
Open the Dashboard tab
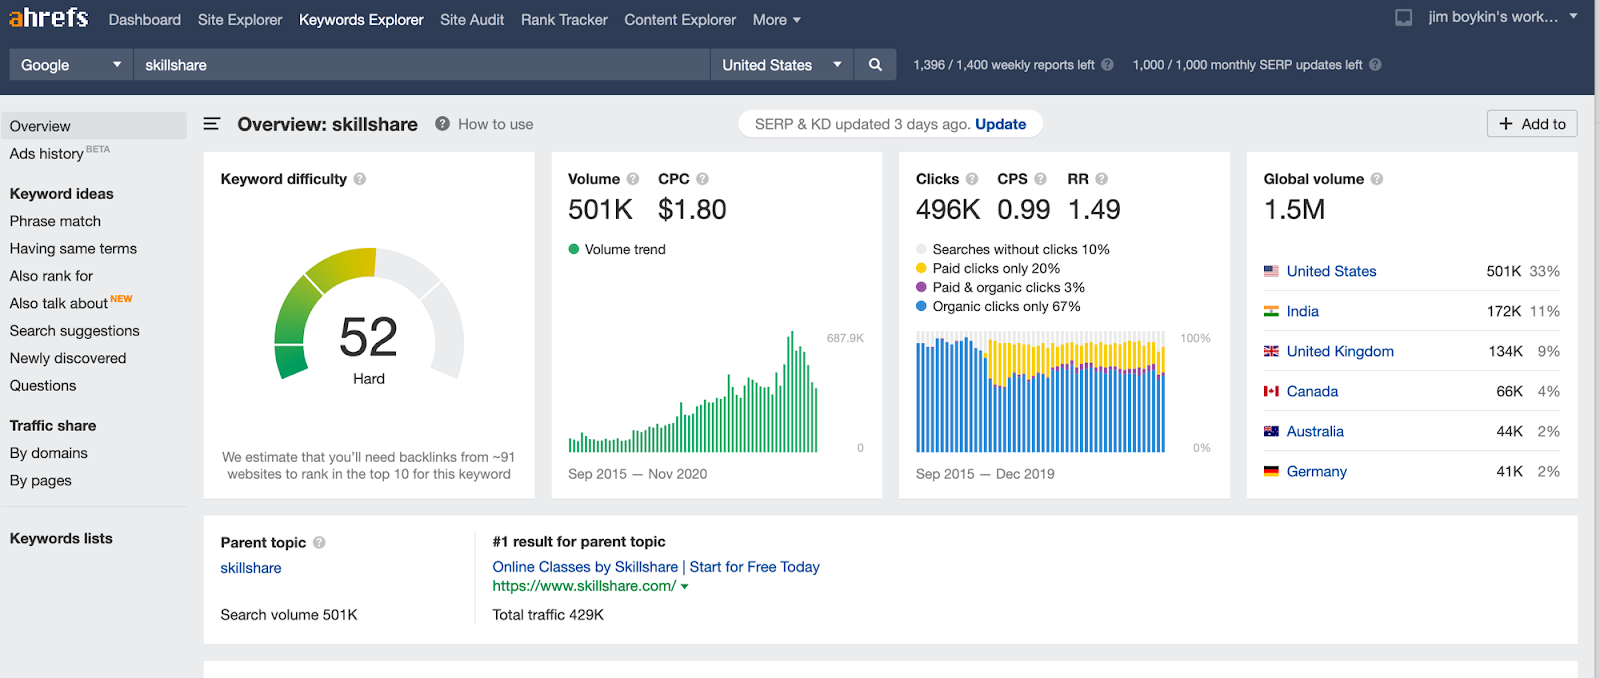145,20
